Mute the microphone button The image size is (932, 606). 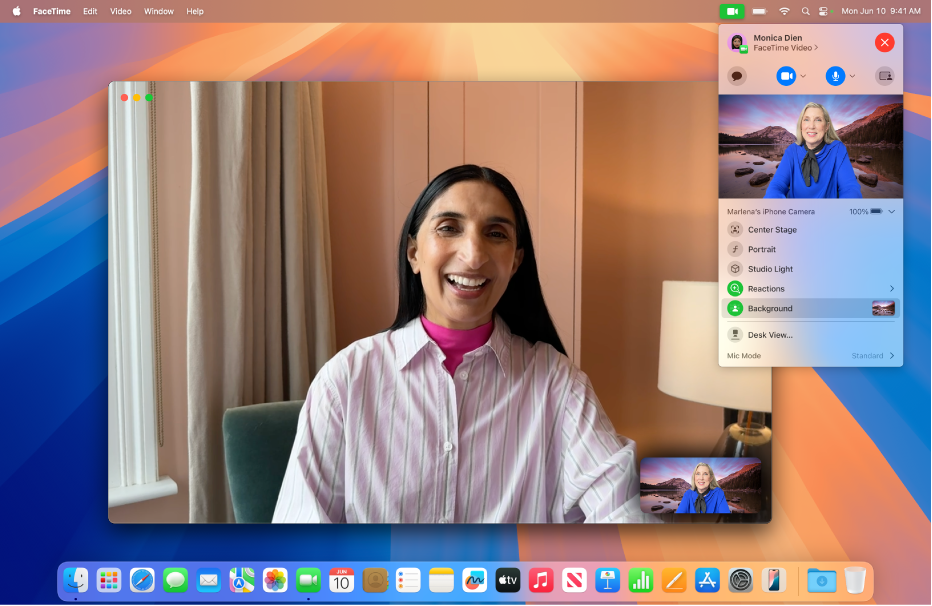tap(835, 76)
